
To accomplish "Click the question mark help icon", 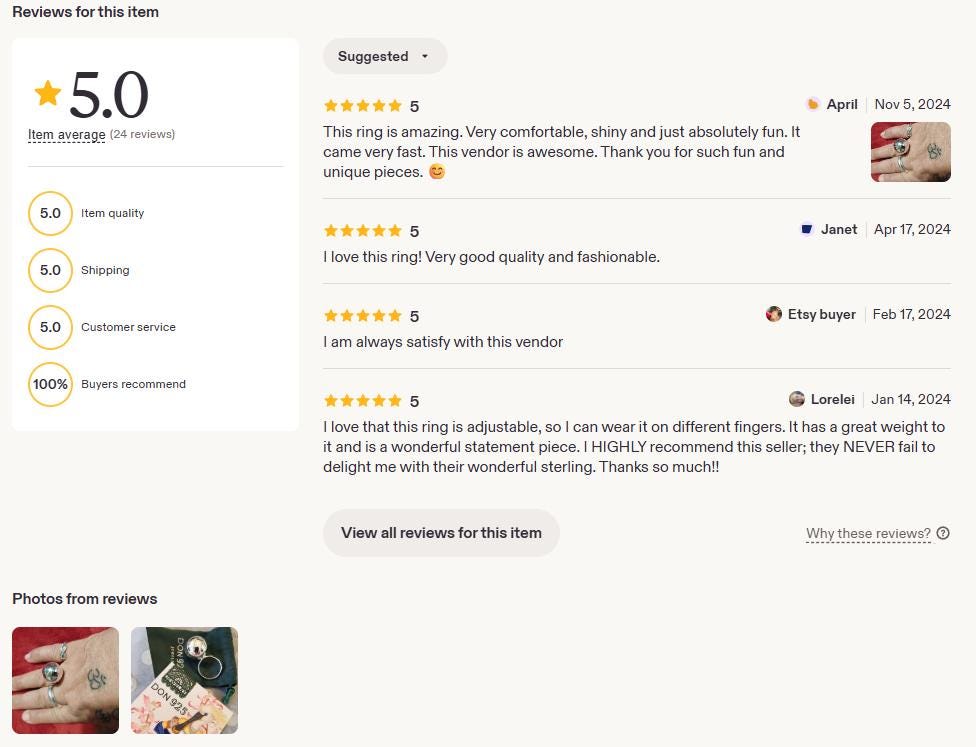I will click(943, 533).
